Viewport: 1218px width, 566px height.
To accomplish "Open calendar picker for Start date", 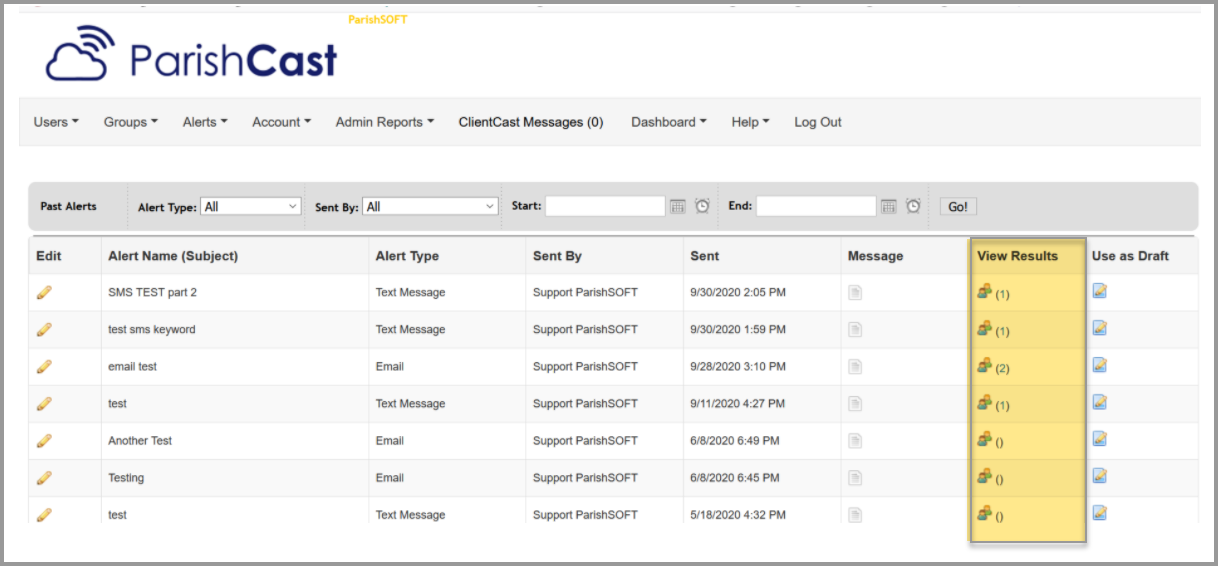I will click(677, 206).
